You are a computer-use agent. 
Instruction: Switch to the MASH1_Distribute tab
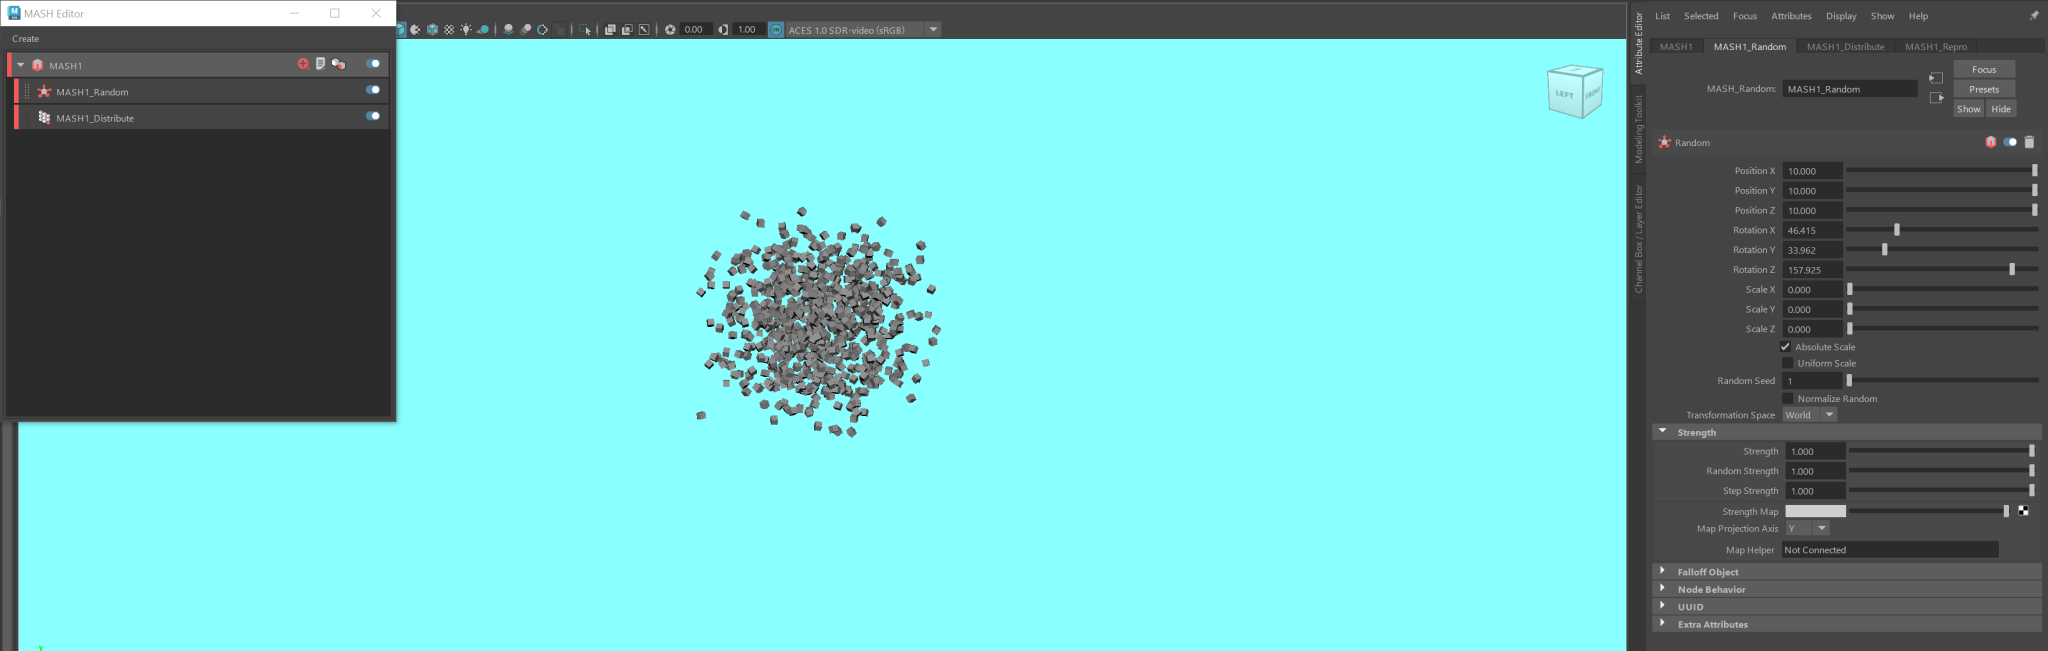pos(1845,47)
